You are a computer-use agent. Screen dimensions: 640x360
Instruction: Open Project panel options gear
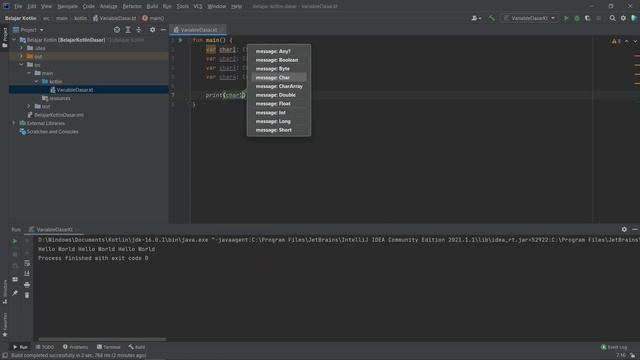click(152, 30)
